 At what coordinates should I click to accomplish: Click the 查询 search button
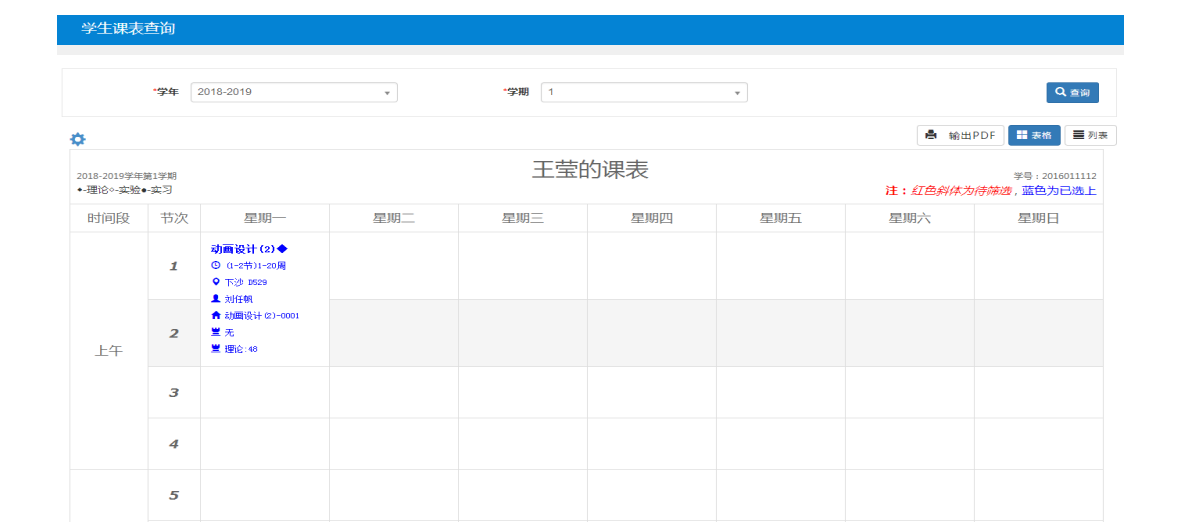1072,93
